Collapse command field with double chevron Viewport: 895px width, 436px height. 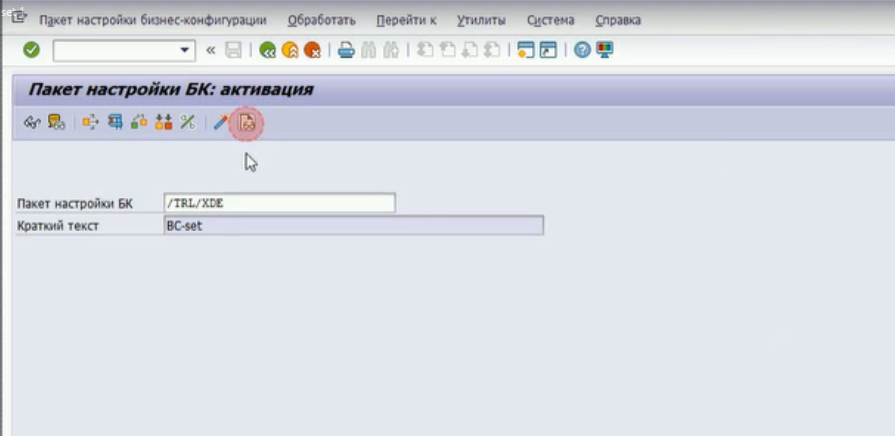tap(210, 50)
